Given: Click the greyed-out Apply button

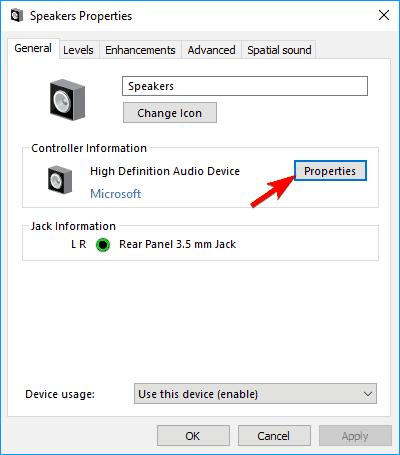Looking at the screenshot, I should point(355,436).
